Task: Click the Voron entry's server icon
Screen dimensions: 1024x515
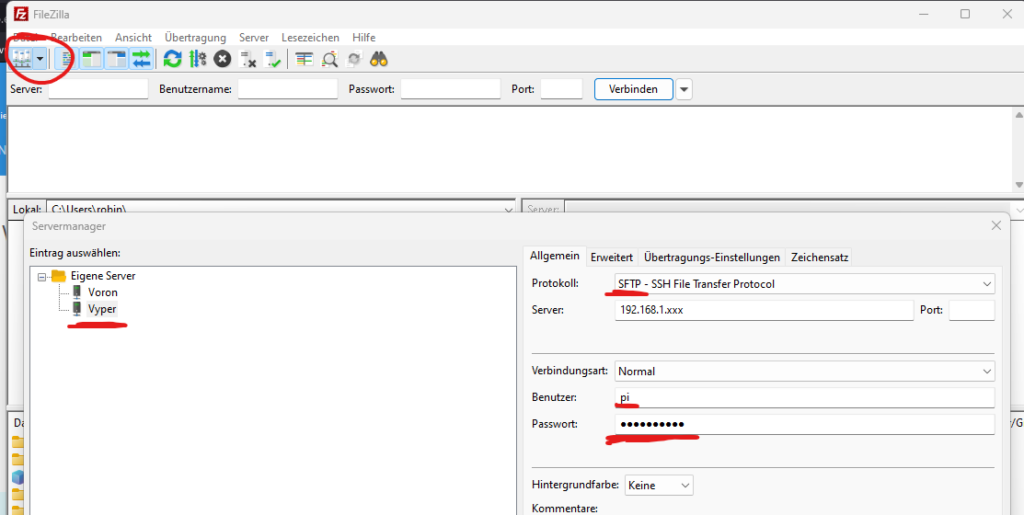Action: [x=77, y=292]
